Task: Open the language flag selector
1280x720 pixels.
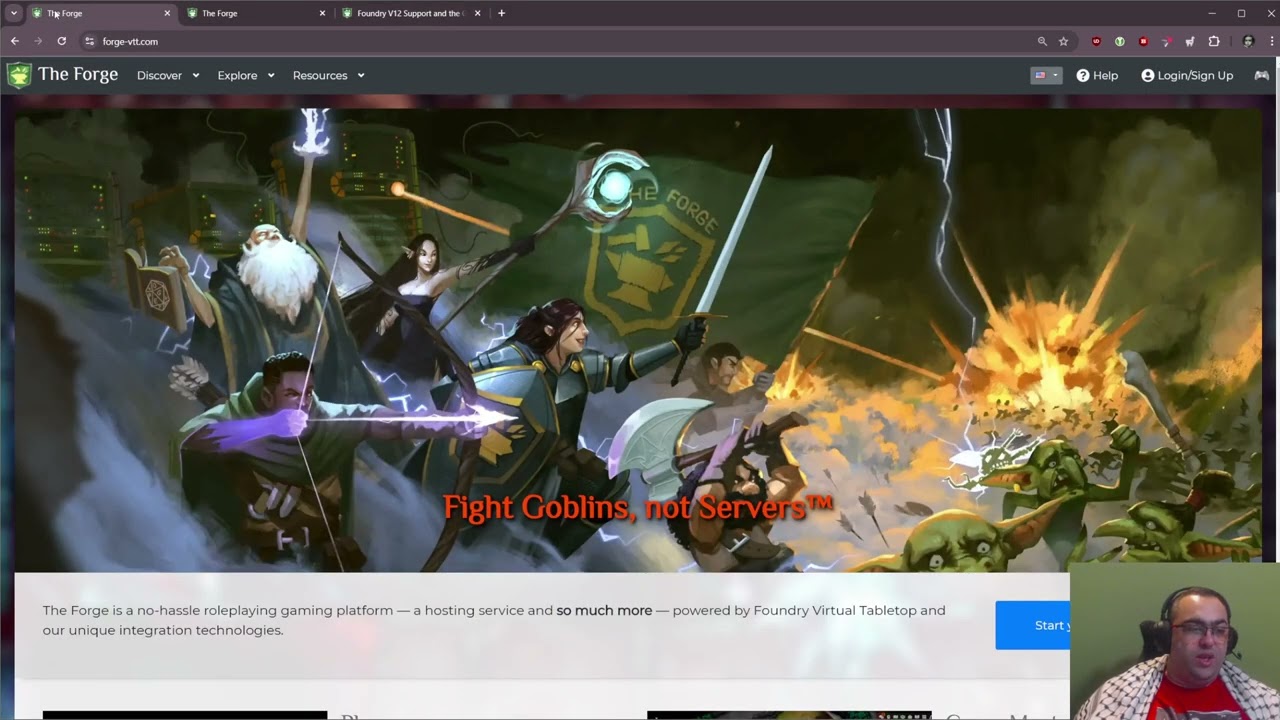Action: 1046,75
